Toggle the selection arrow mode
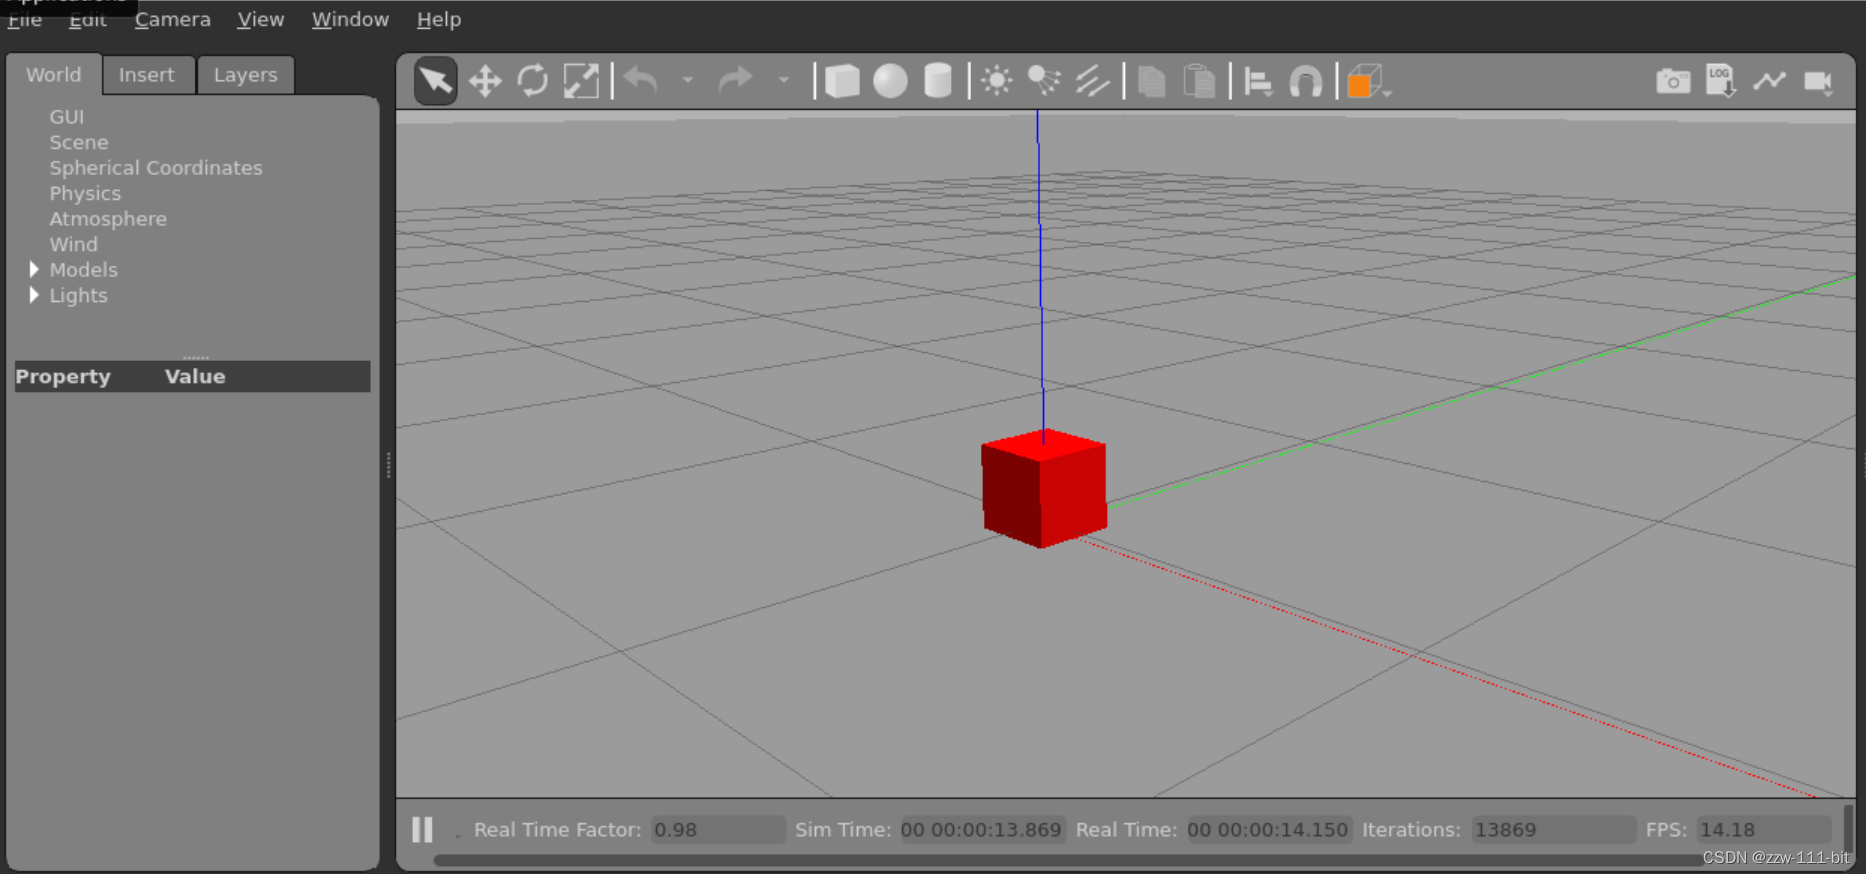This screenshot has height=874, width=1866. click(x=436, y=81)
